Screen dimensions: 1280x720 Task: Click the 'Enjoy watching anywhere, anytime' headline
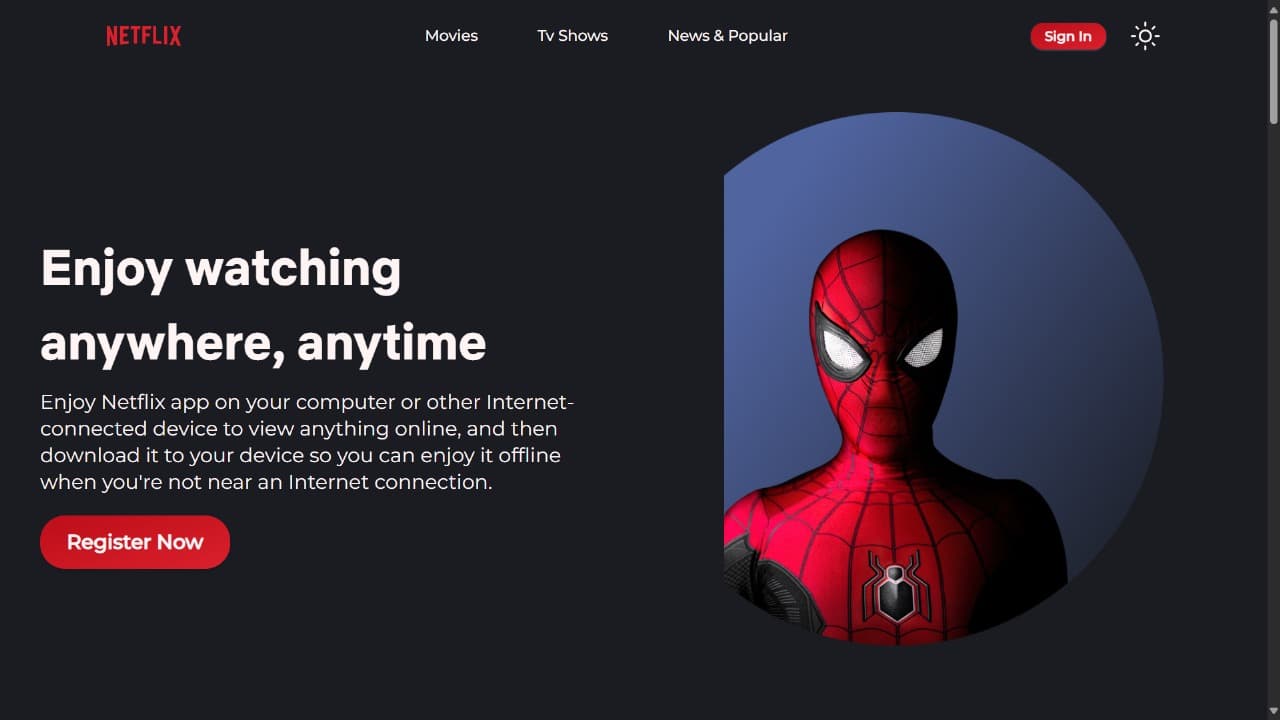pos(263,305)
